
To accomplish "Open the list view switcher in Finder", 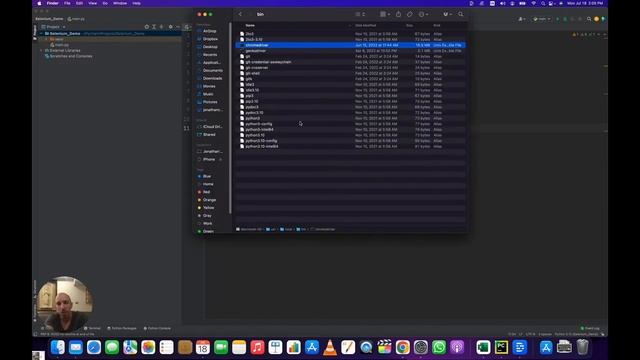I will point(360,14).
